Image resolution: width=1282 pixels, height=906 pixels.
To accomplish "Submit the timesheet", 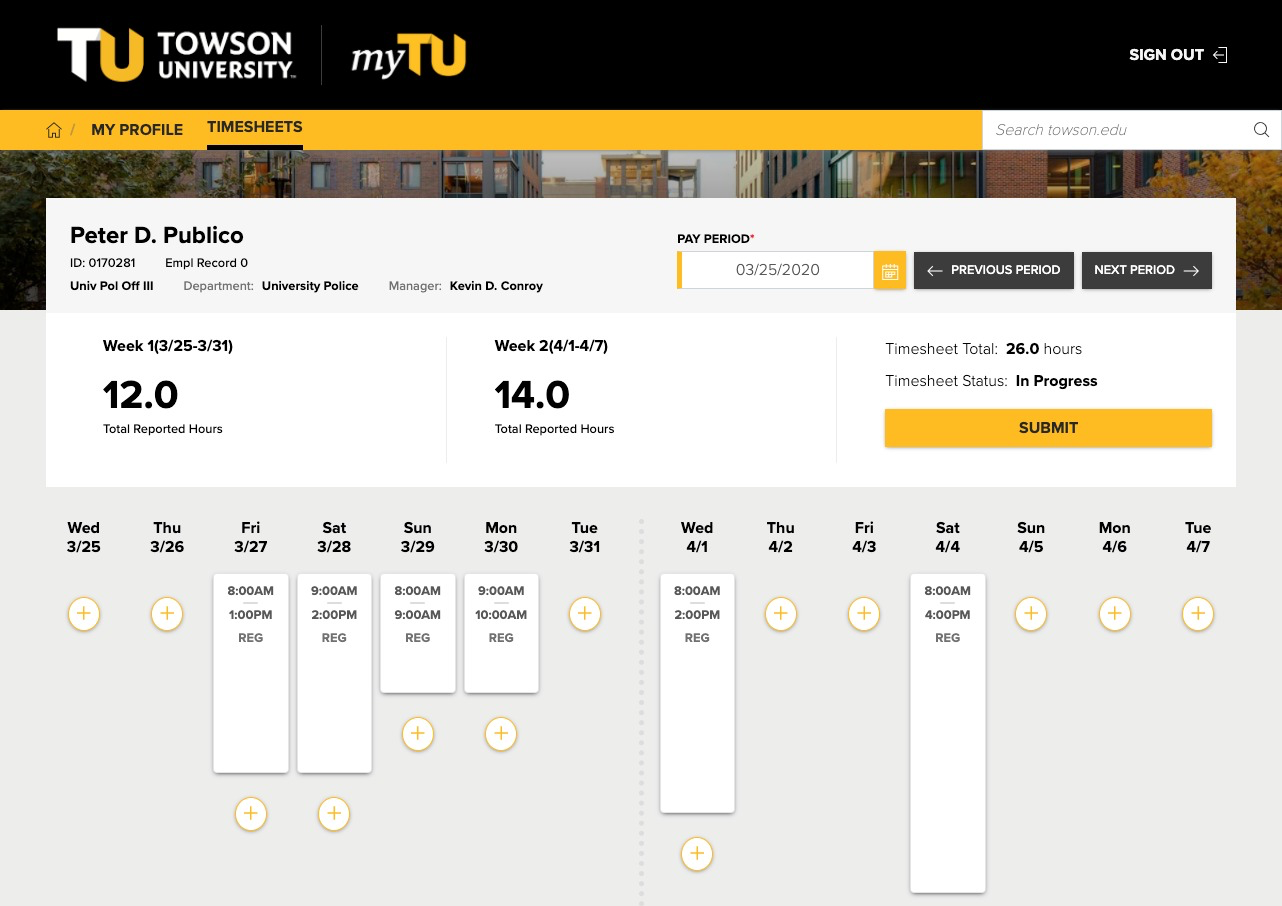I will click(1048, 428).
